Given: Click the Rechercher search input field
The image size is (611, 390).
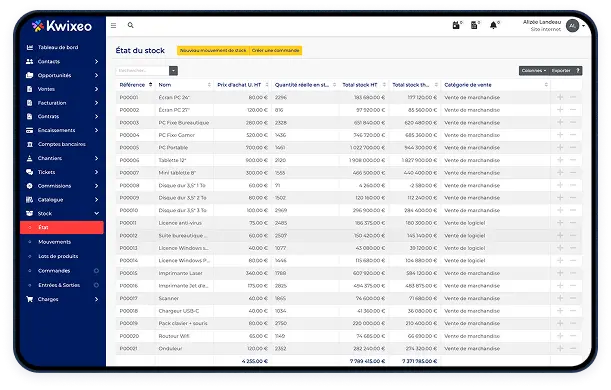Looking at the screenshot, I should click(x=143, y=71).
